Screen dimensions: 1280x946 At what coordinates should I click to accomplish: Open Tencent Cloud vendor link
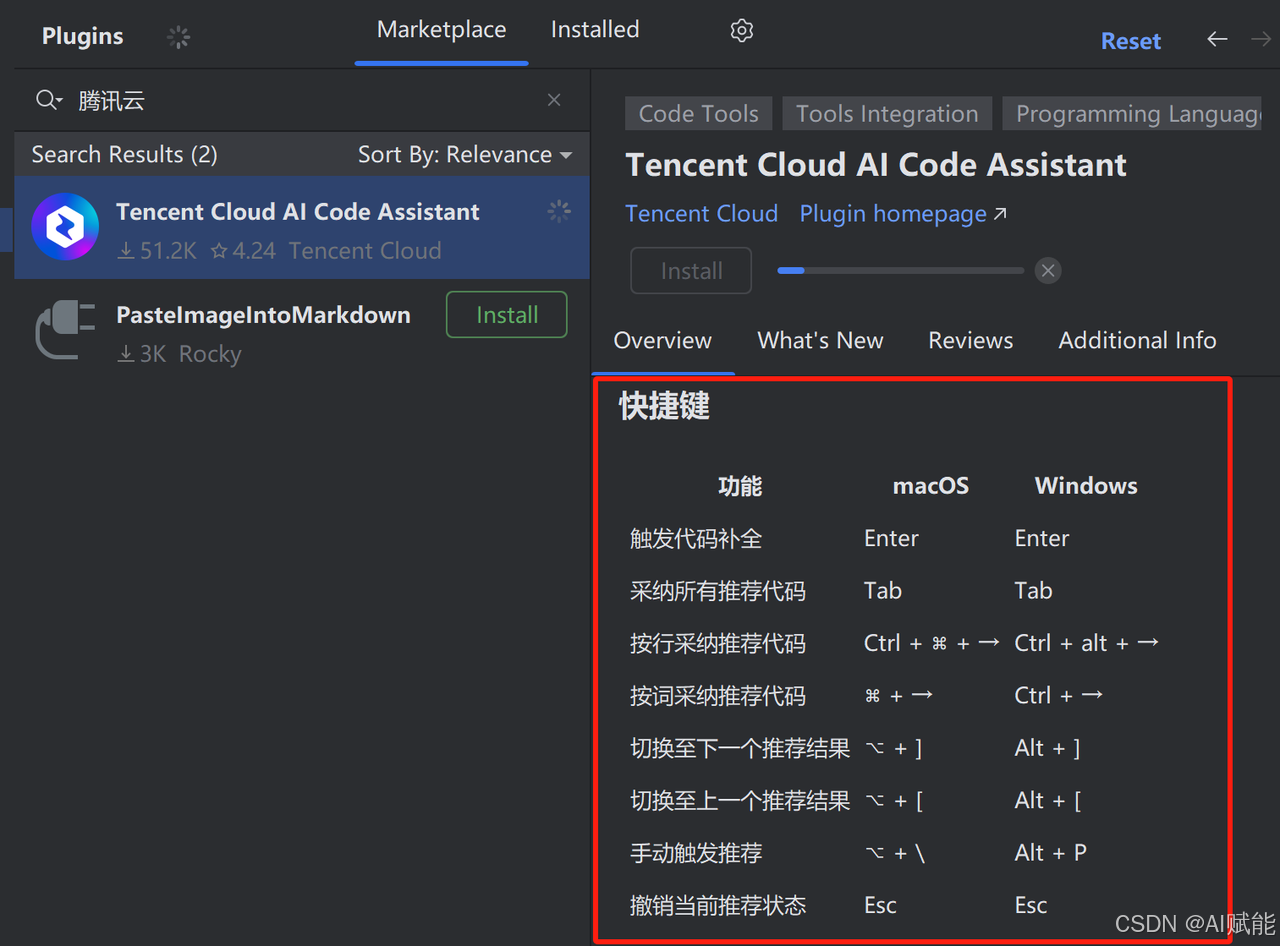coord(702,214)
